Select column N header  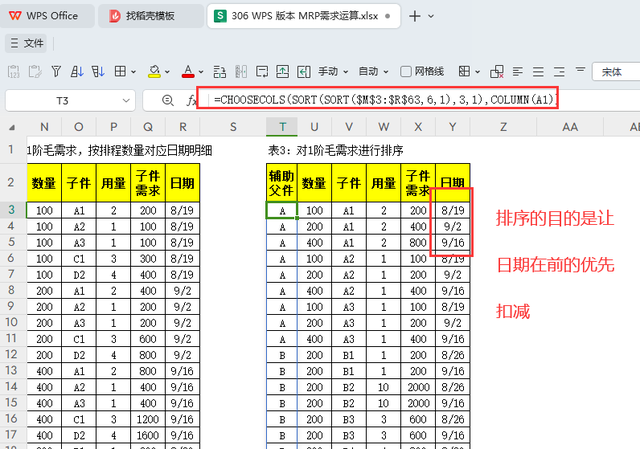pos(44,127)
